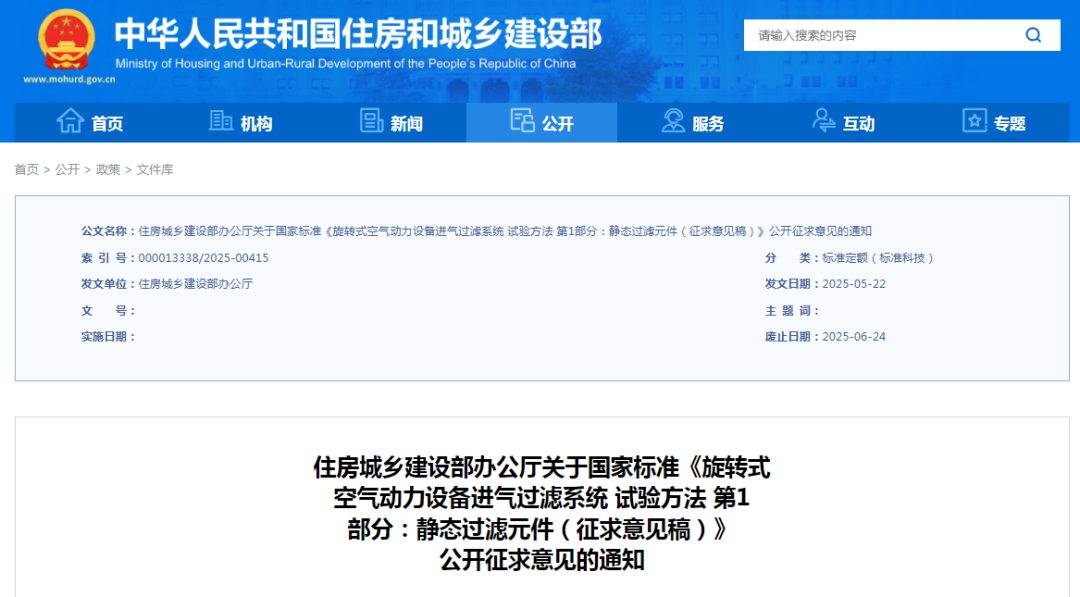Click the 首页 breadcrumb link
1080x597 pixels.
click(27, 169)
